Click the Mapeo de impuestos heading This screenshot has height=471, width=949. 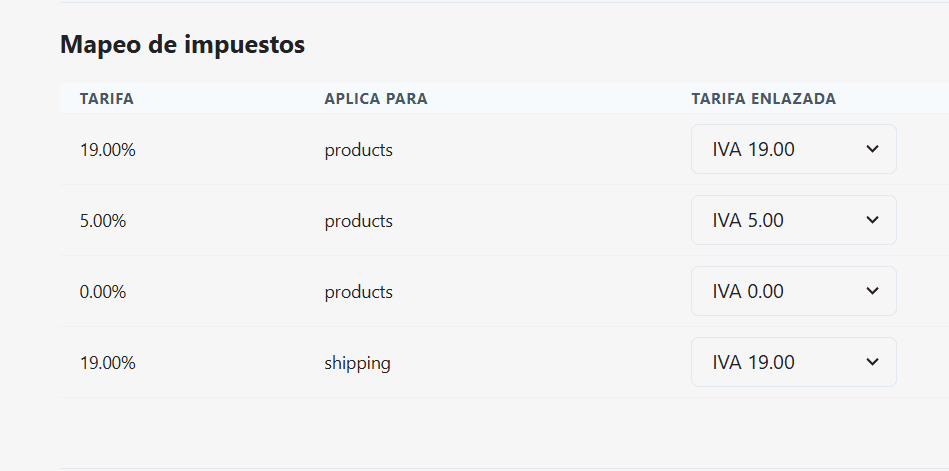tap(182, 44)
